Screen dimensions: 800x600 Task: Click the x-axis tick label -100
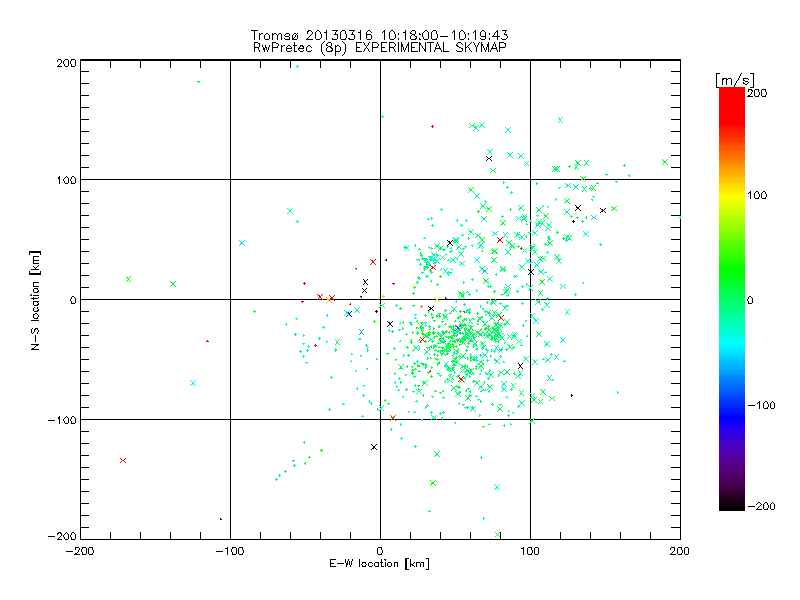point(230,551)
